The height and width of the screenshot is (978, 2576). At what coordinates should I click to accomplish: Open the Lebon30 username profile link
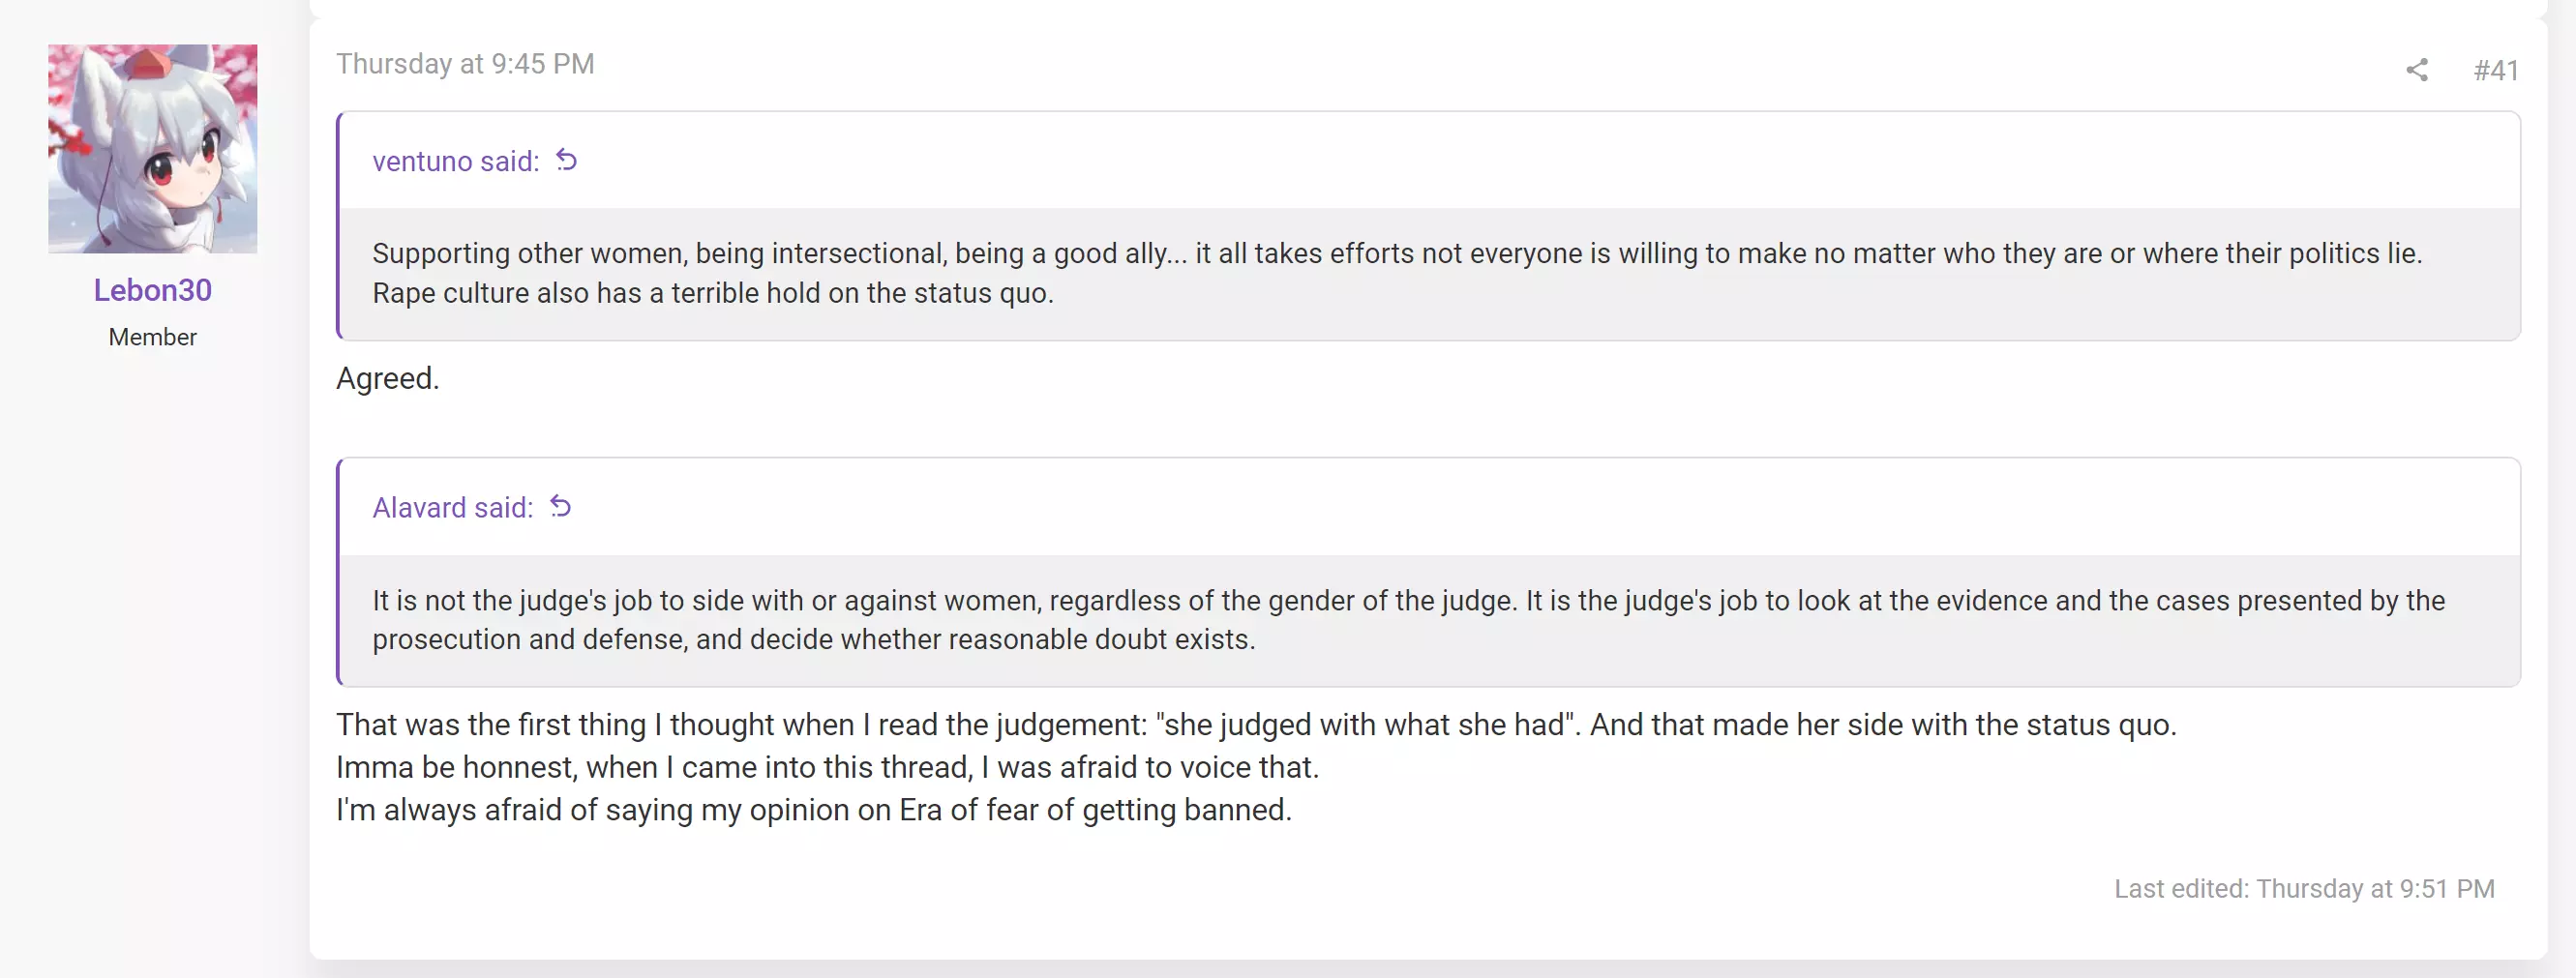click(x=152, y=290)
